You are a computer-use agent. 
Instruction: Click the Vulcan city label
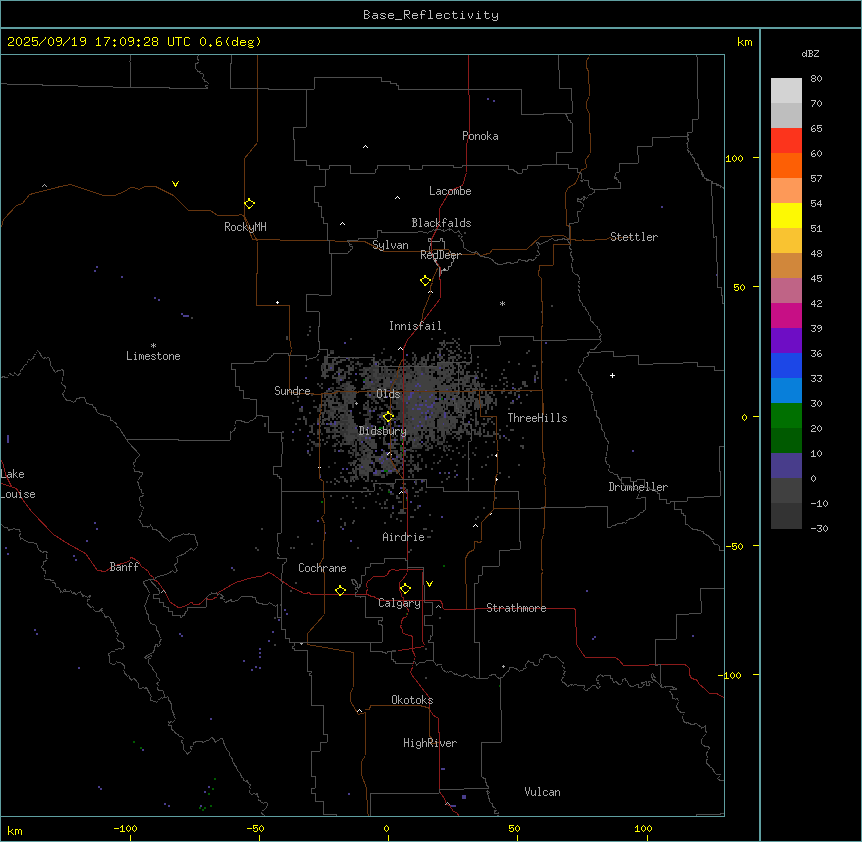point(542,792)
